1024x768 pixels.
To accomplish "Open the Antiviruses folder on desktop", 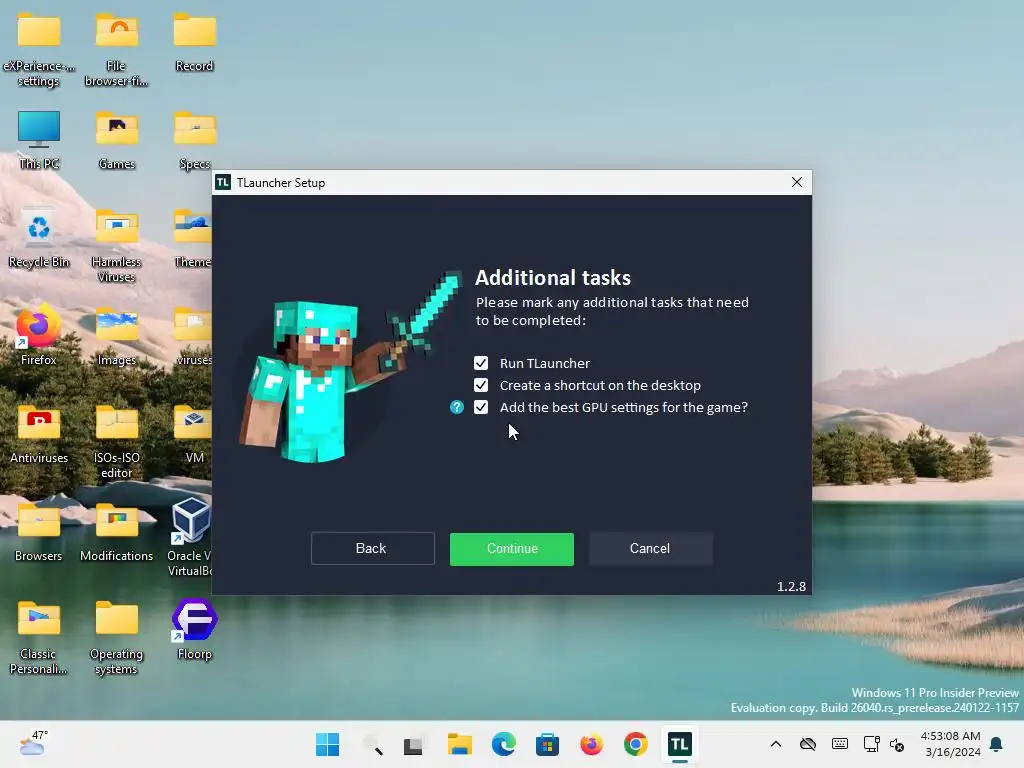I will (39, 434).
